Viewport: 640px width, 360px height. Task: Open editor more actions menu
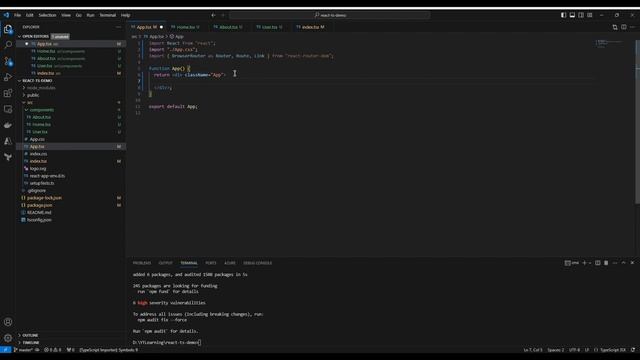(633, 27)
